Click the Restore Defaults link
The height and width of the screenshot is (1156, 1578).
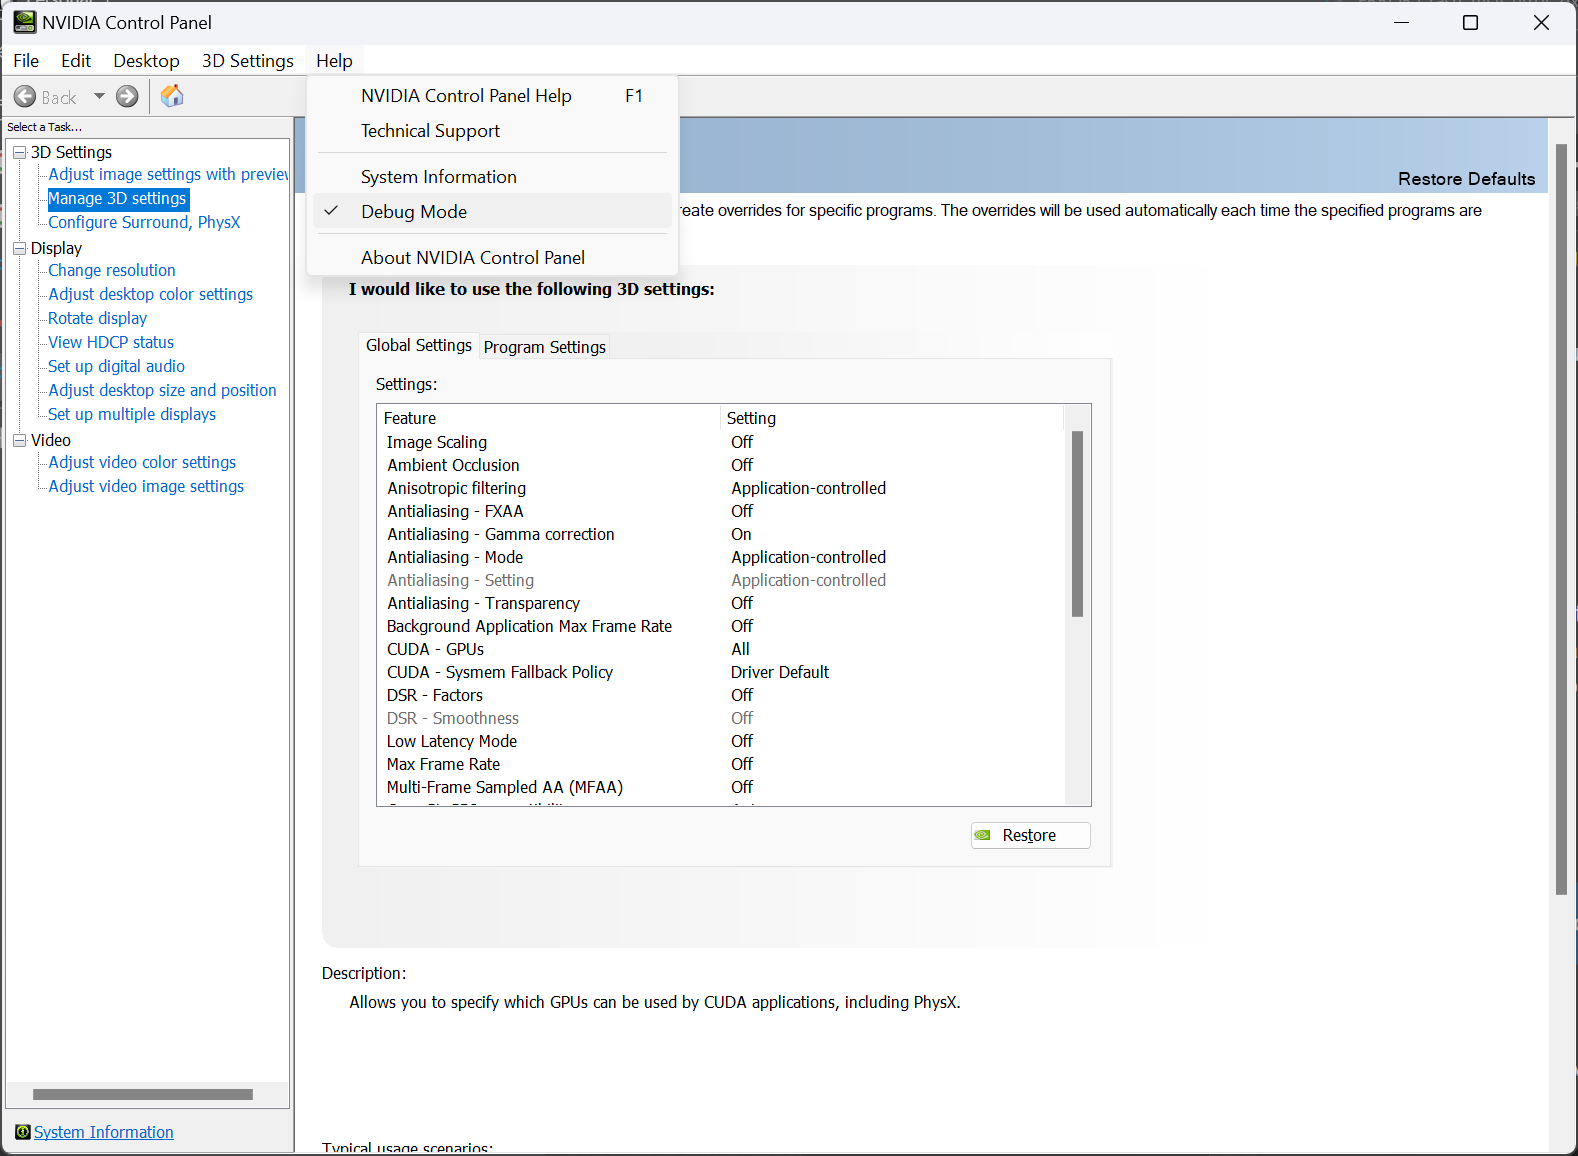point(1466,179)
